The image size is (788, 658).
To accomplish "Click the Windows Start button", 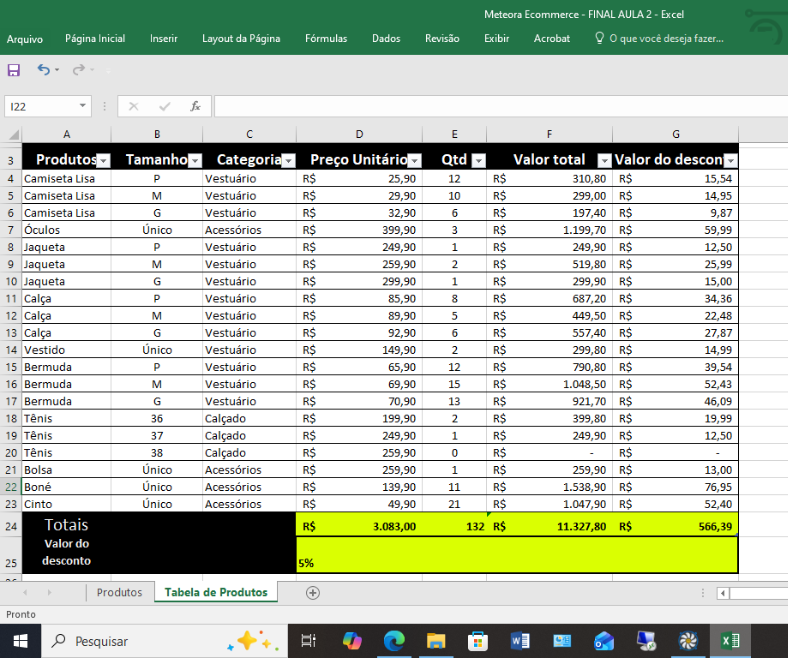I will tap(20, 641).
